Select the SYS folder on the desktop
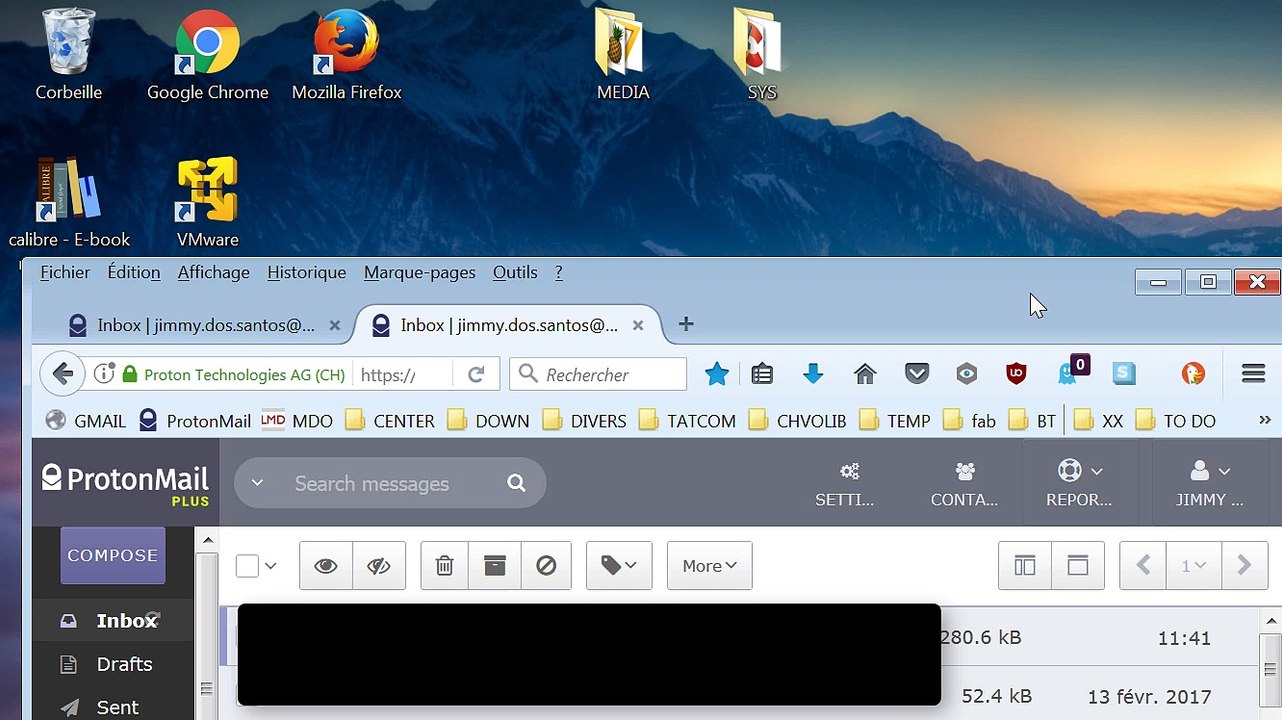Image resolution: width=1282 pixels, height=720 pixels. [761, 55]
